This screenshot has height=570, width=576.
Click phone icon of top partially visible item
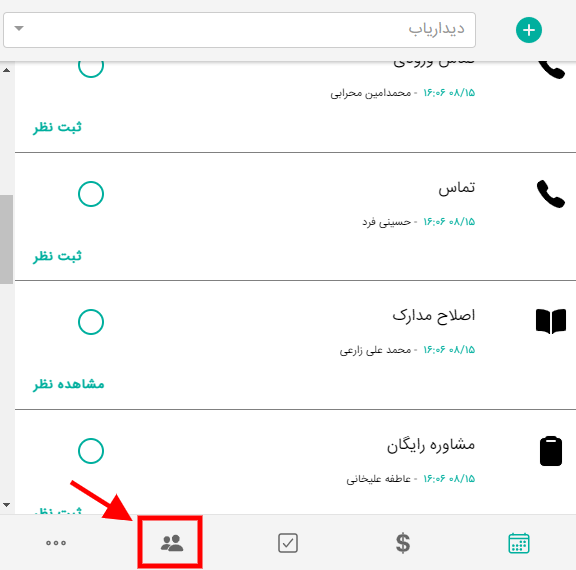click(551, 70)
